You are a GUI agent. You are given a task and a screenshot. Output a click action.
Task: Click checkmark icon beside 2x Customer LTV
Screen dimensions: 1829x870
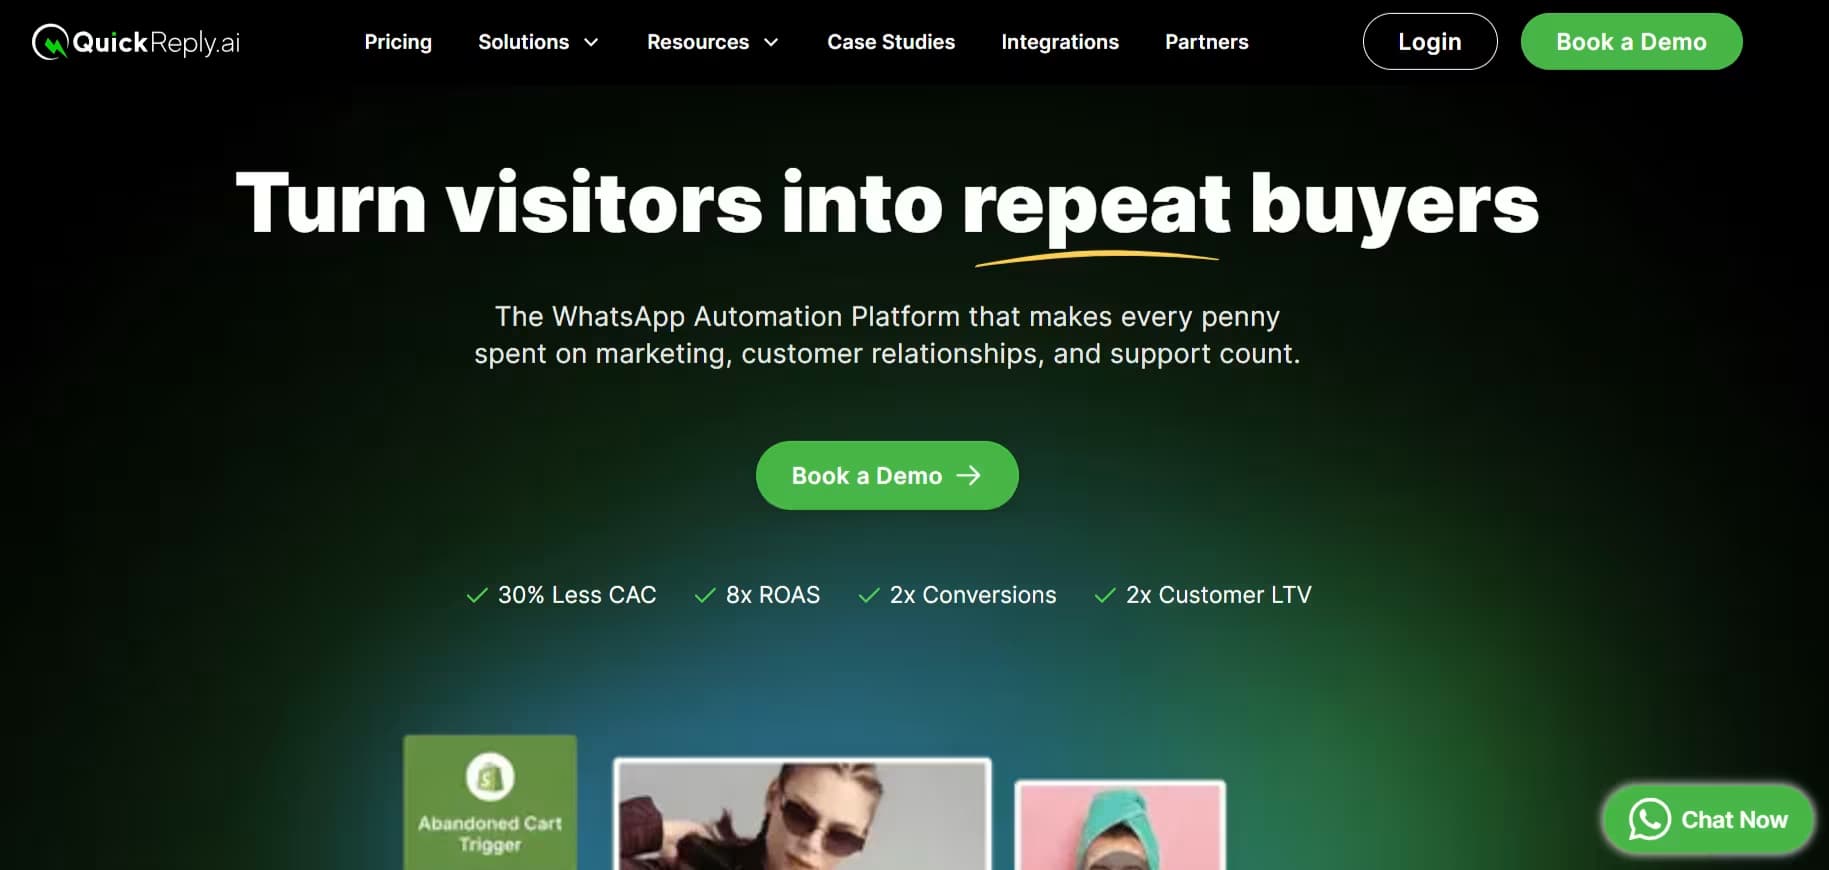point(1105,595)
